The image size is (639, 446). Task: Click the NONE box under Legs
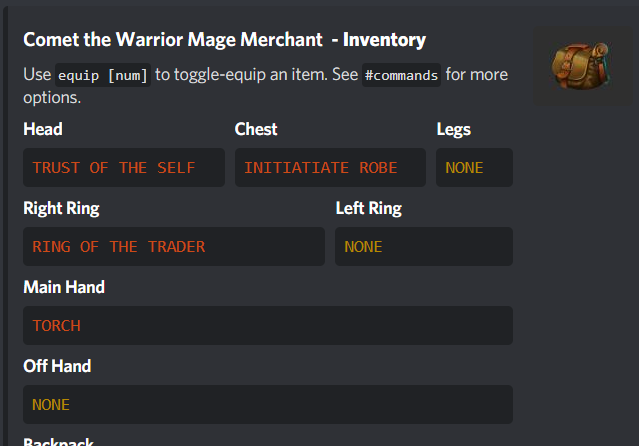(x=474, y=167)
